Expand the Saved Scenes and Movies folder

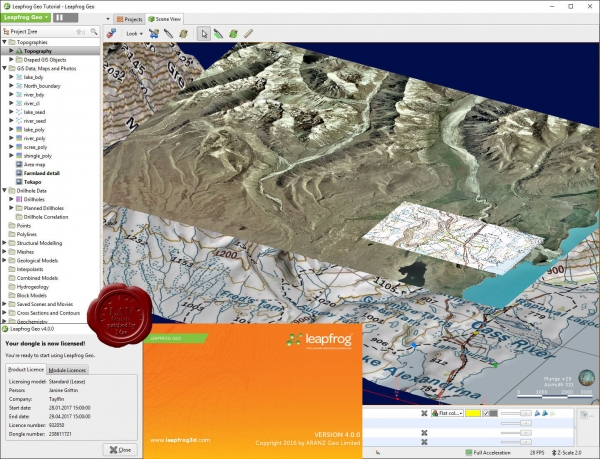5,304
